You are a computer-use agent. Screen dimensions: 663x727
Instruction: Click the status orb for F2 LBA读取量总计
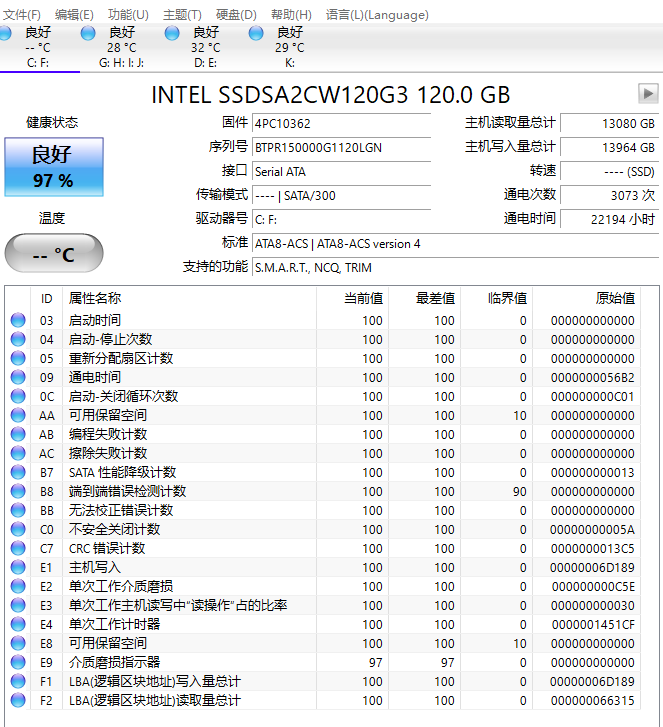pos(18,701)
